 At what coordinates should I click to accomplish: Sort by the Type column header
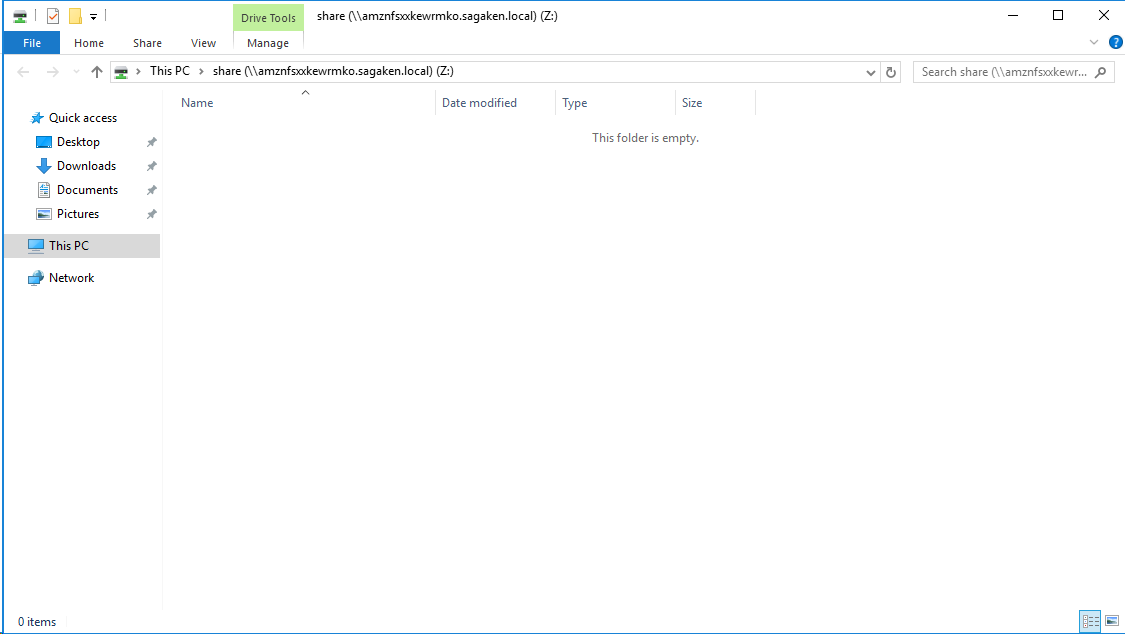pos(616,103)
